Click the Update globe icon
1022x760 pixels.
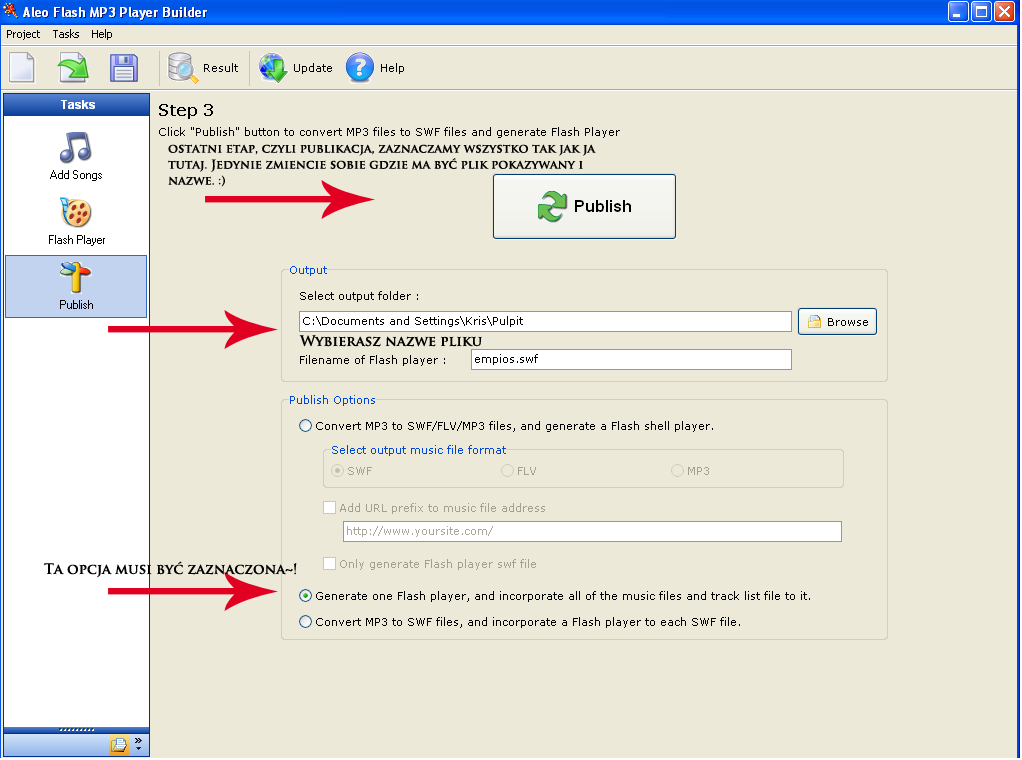(x=272, y=68)
